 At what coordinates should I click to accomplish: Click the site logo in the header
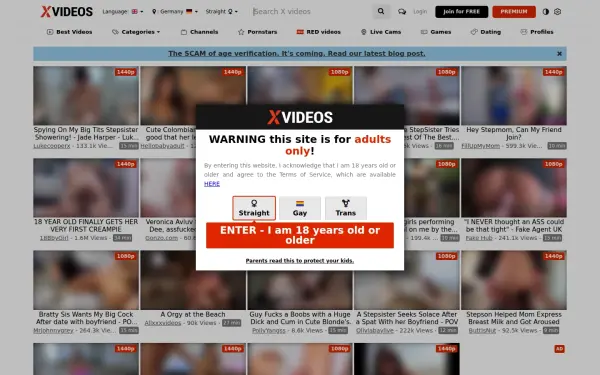[67, 11]
